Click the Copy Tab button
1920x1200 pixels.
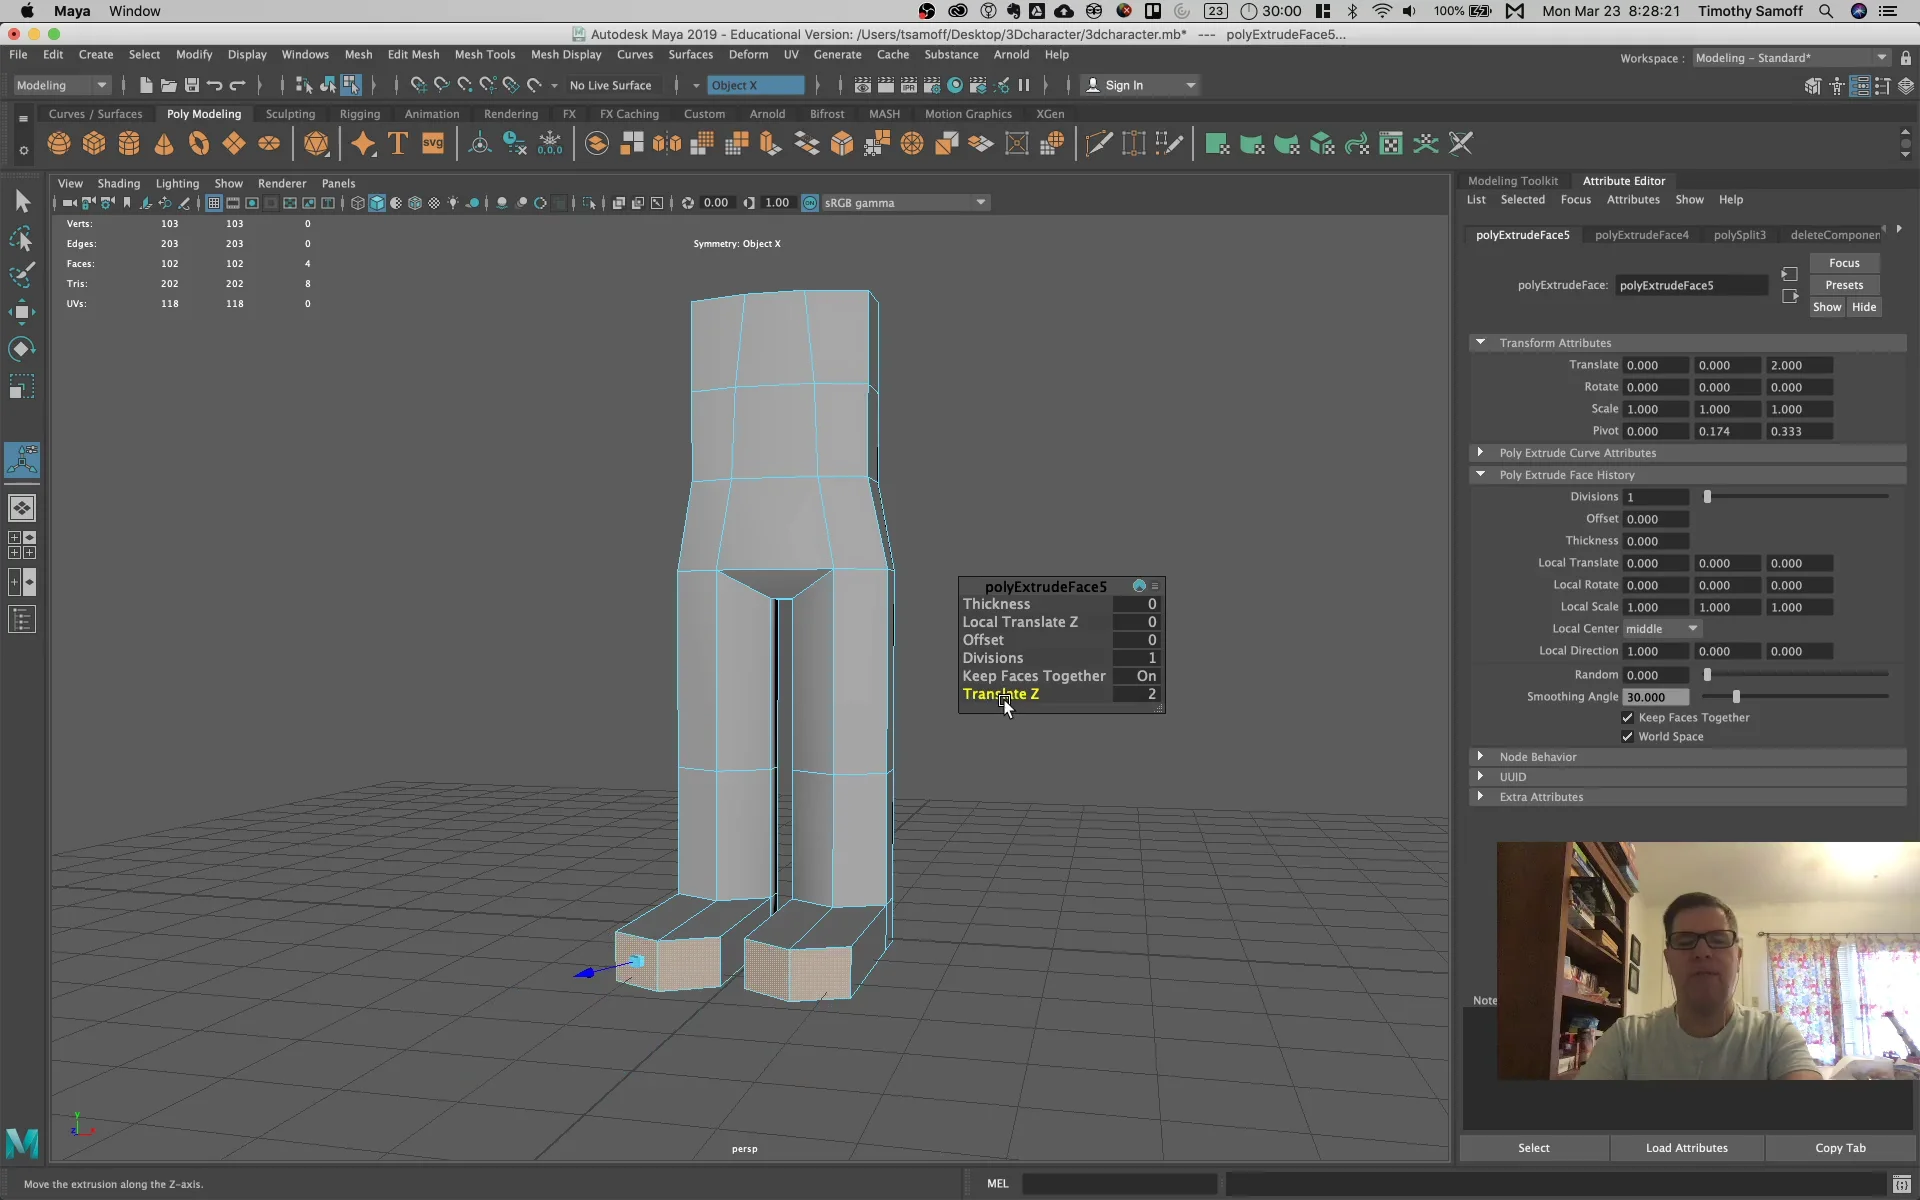(x=1840, y=1148)
